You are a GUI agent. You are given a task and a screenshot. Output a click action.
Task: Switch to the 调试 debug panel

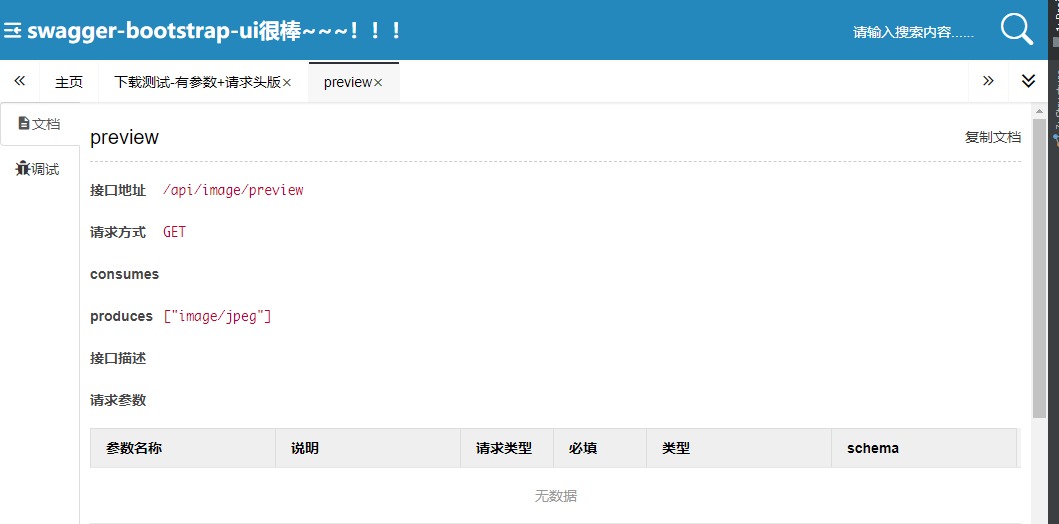[x=38, y=169]
